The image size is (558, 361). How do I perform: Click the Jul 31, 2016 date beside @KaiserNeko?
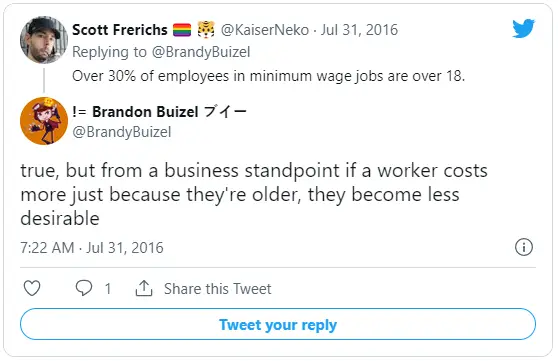359,30
